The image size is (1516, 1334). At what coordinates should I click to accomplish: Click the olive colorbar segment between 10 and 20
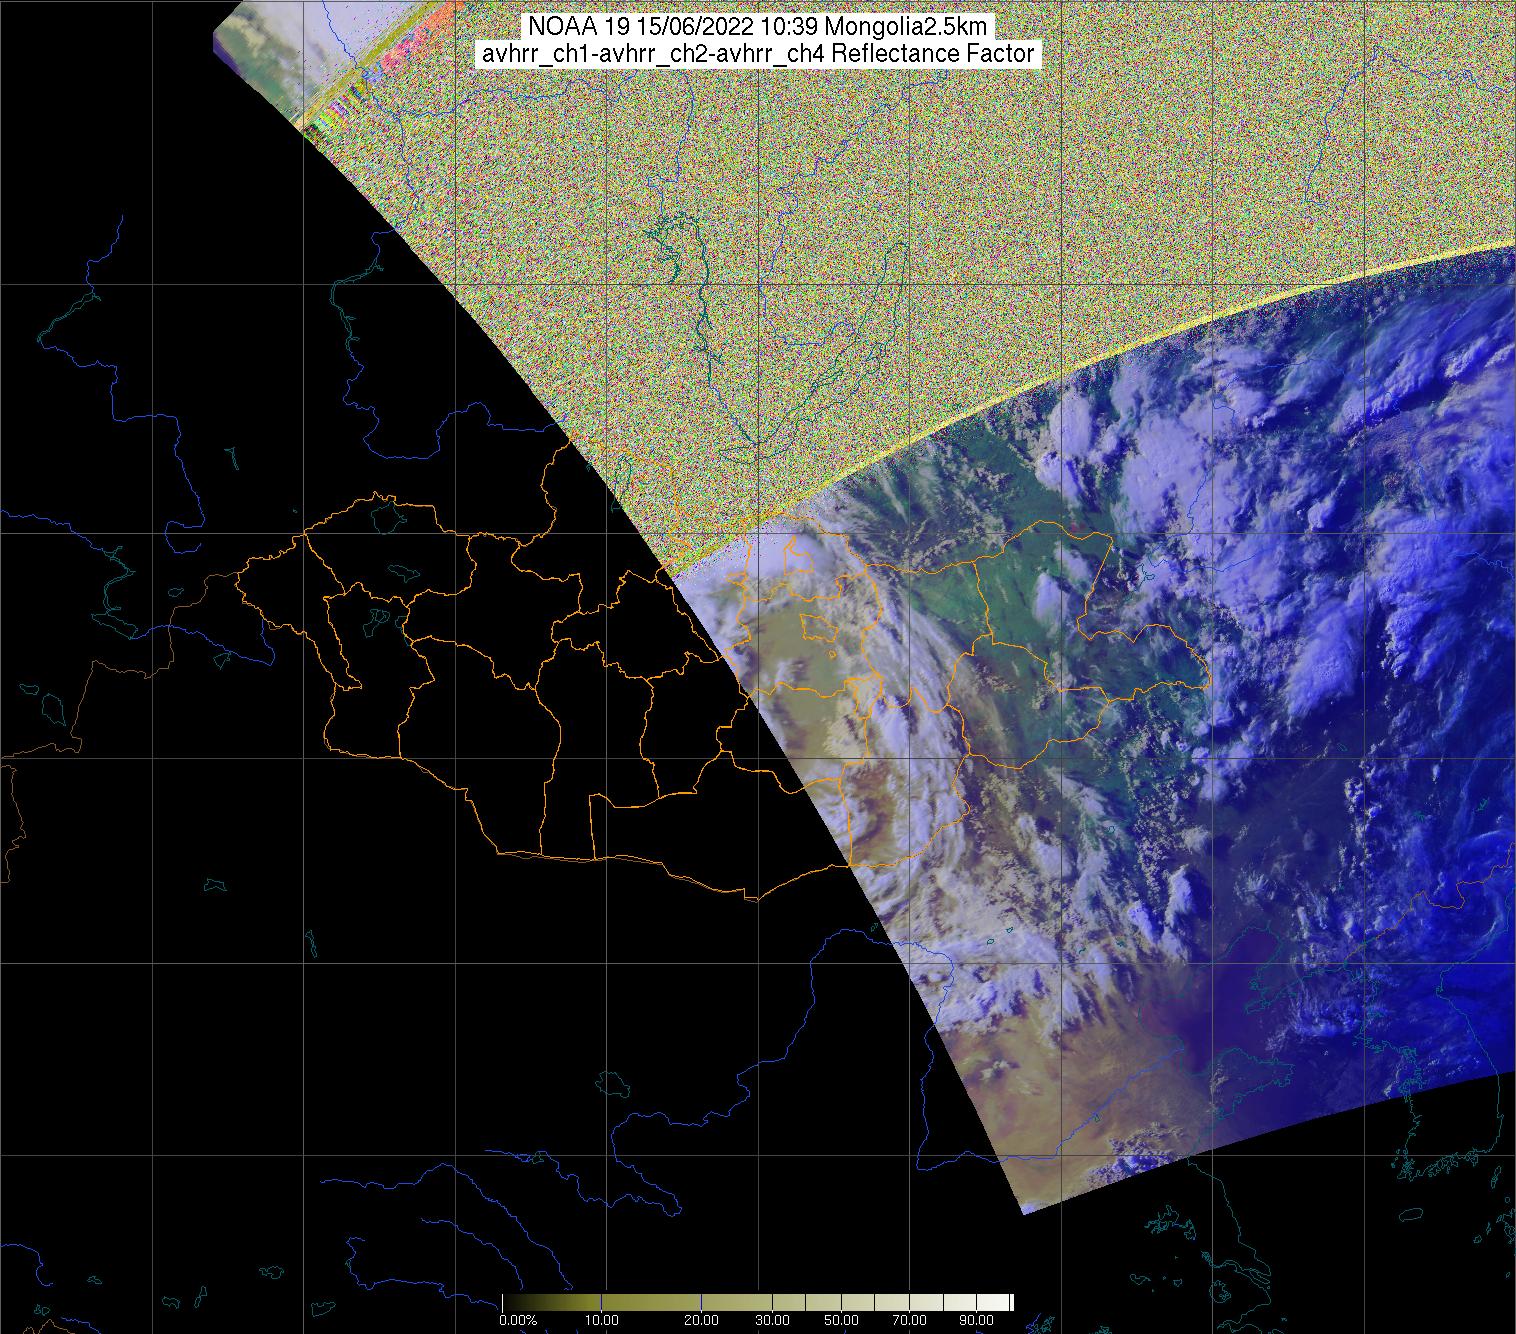(650, 1302)
